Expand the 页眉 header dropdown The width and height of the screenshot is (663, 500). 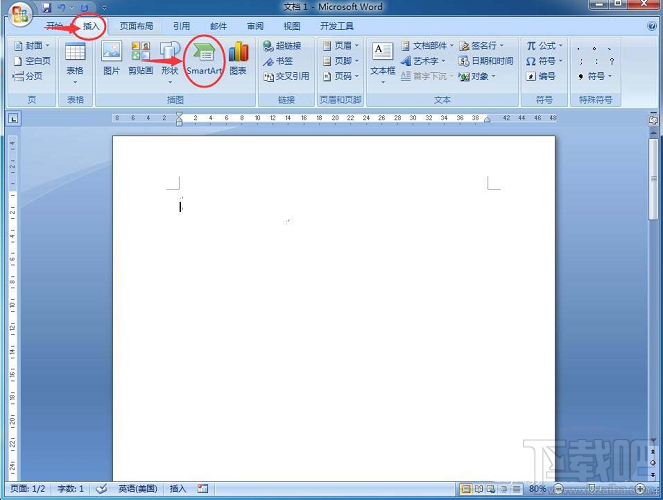click(341, 46)
